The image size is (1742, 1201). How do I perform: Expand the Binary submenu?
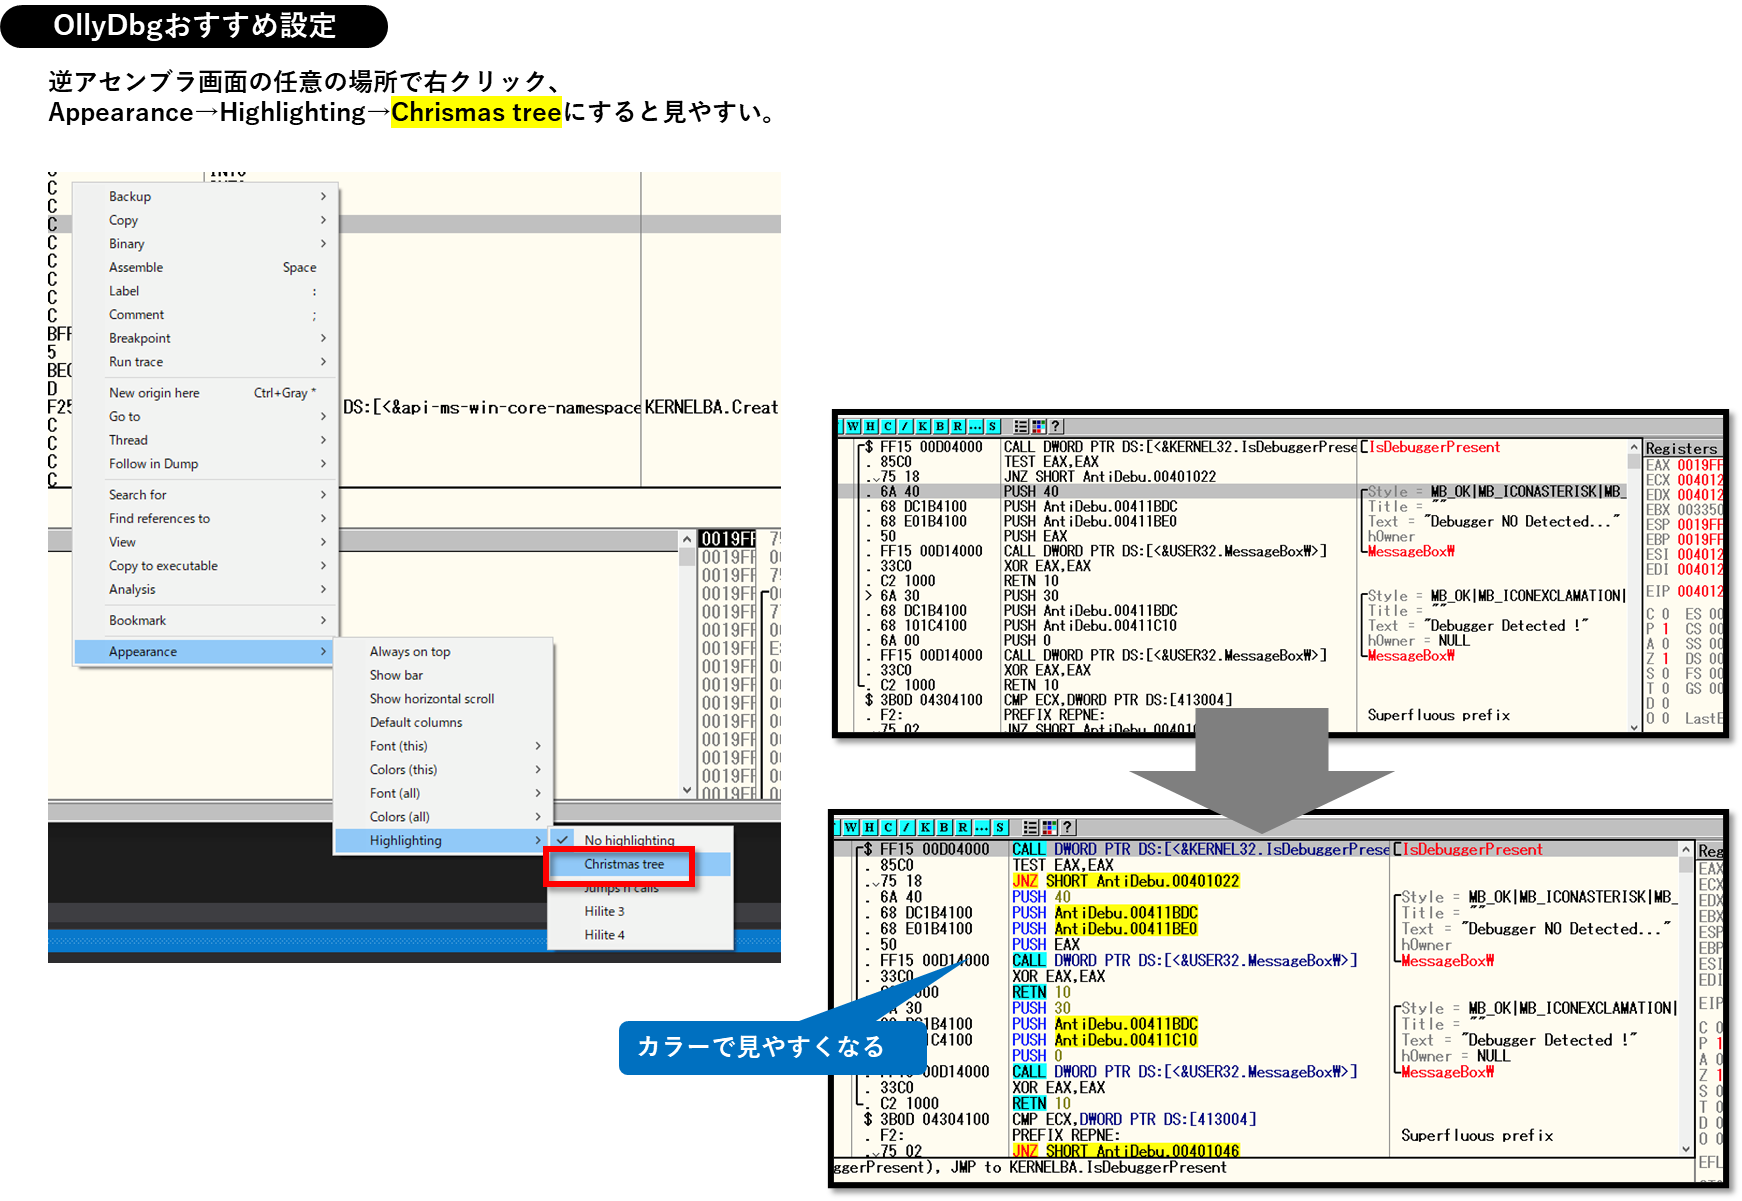click(x=205, y=244)
